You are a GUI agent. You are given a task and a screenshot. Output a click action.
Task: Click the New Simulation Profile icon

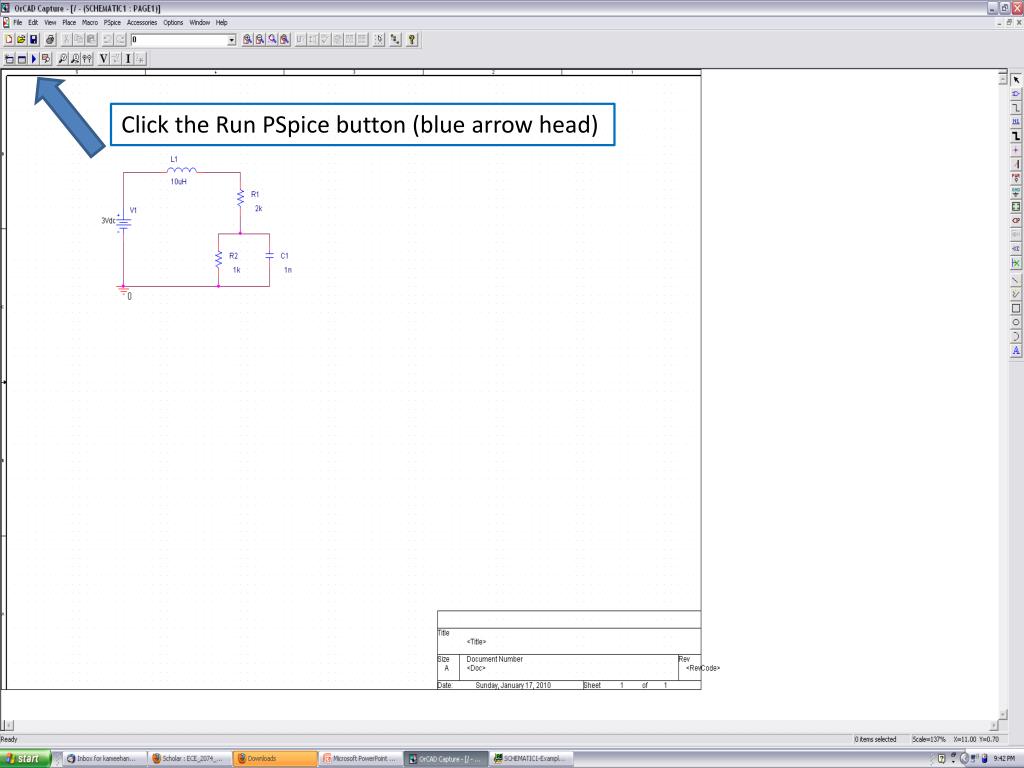9,59
